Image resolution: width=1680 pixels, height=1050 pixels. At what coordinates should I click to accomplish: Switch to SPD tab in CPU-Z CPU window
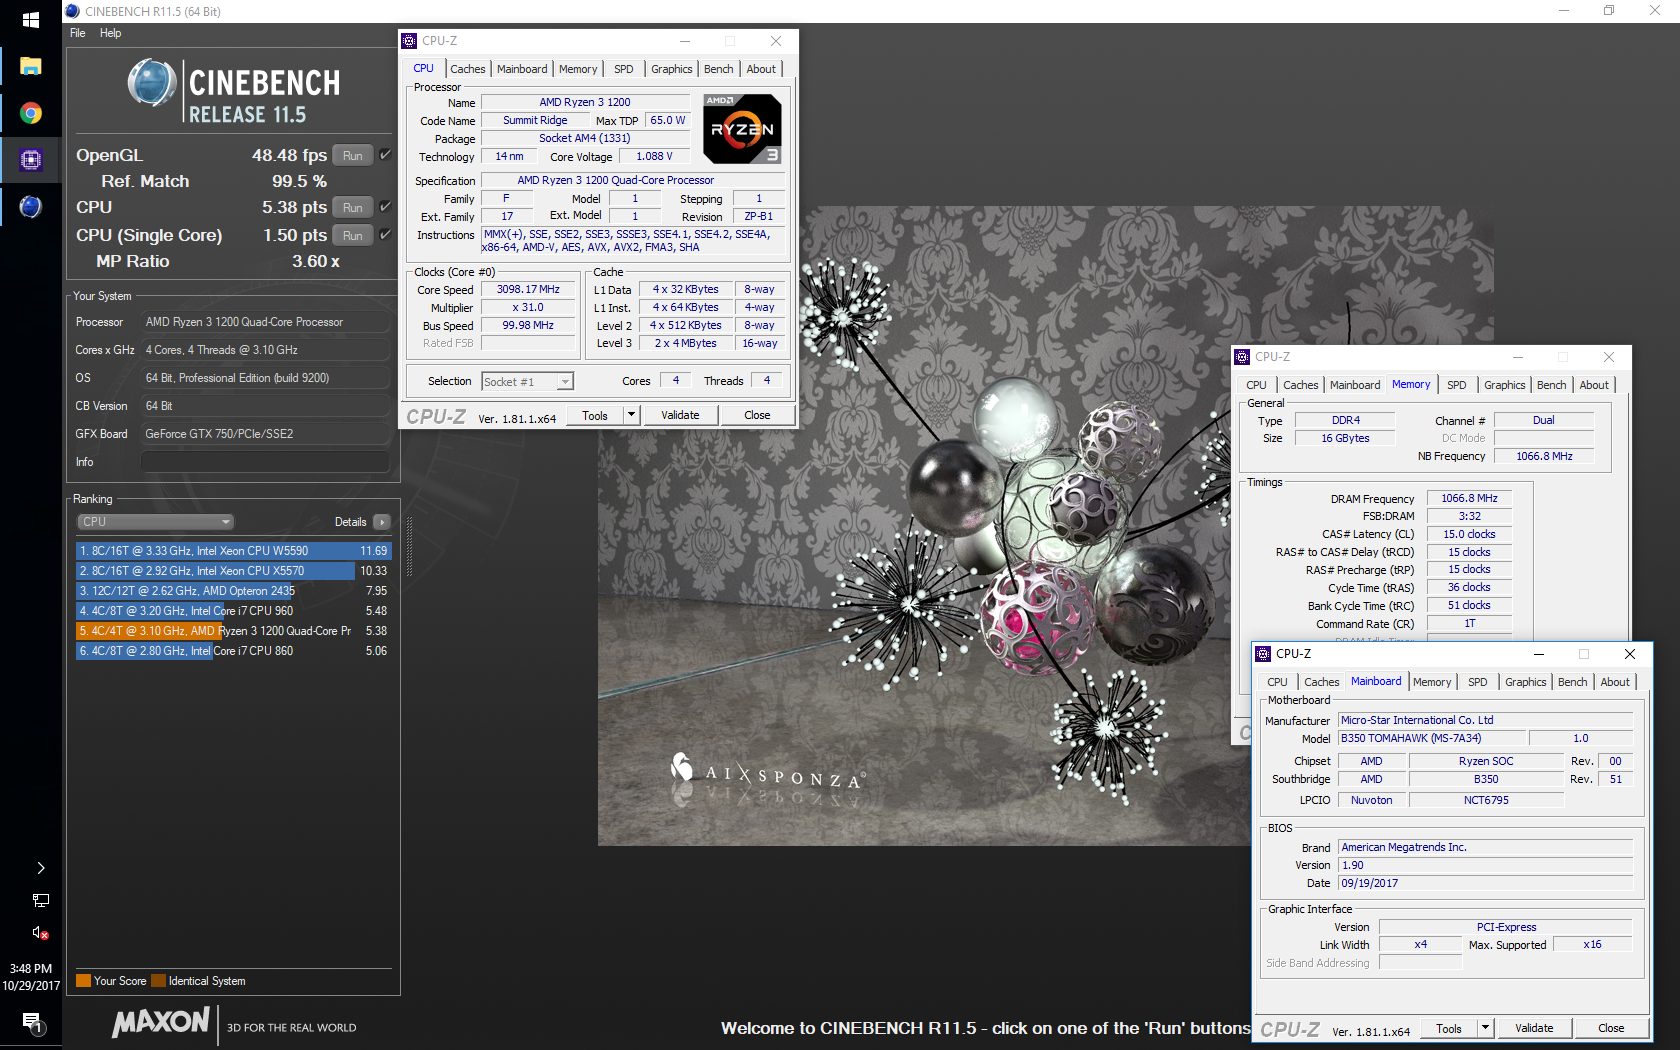pos(623,69)
